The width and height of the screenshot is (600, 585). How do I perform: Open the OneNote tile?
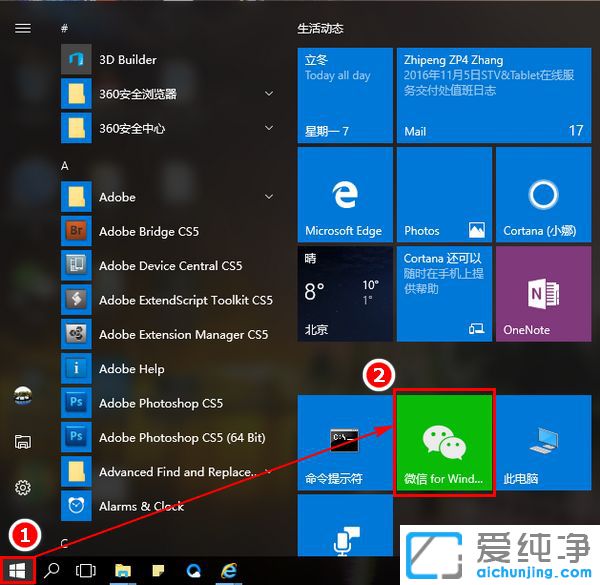click(544, 294)
